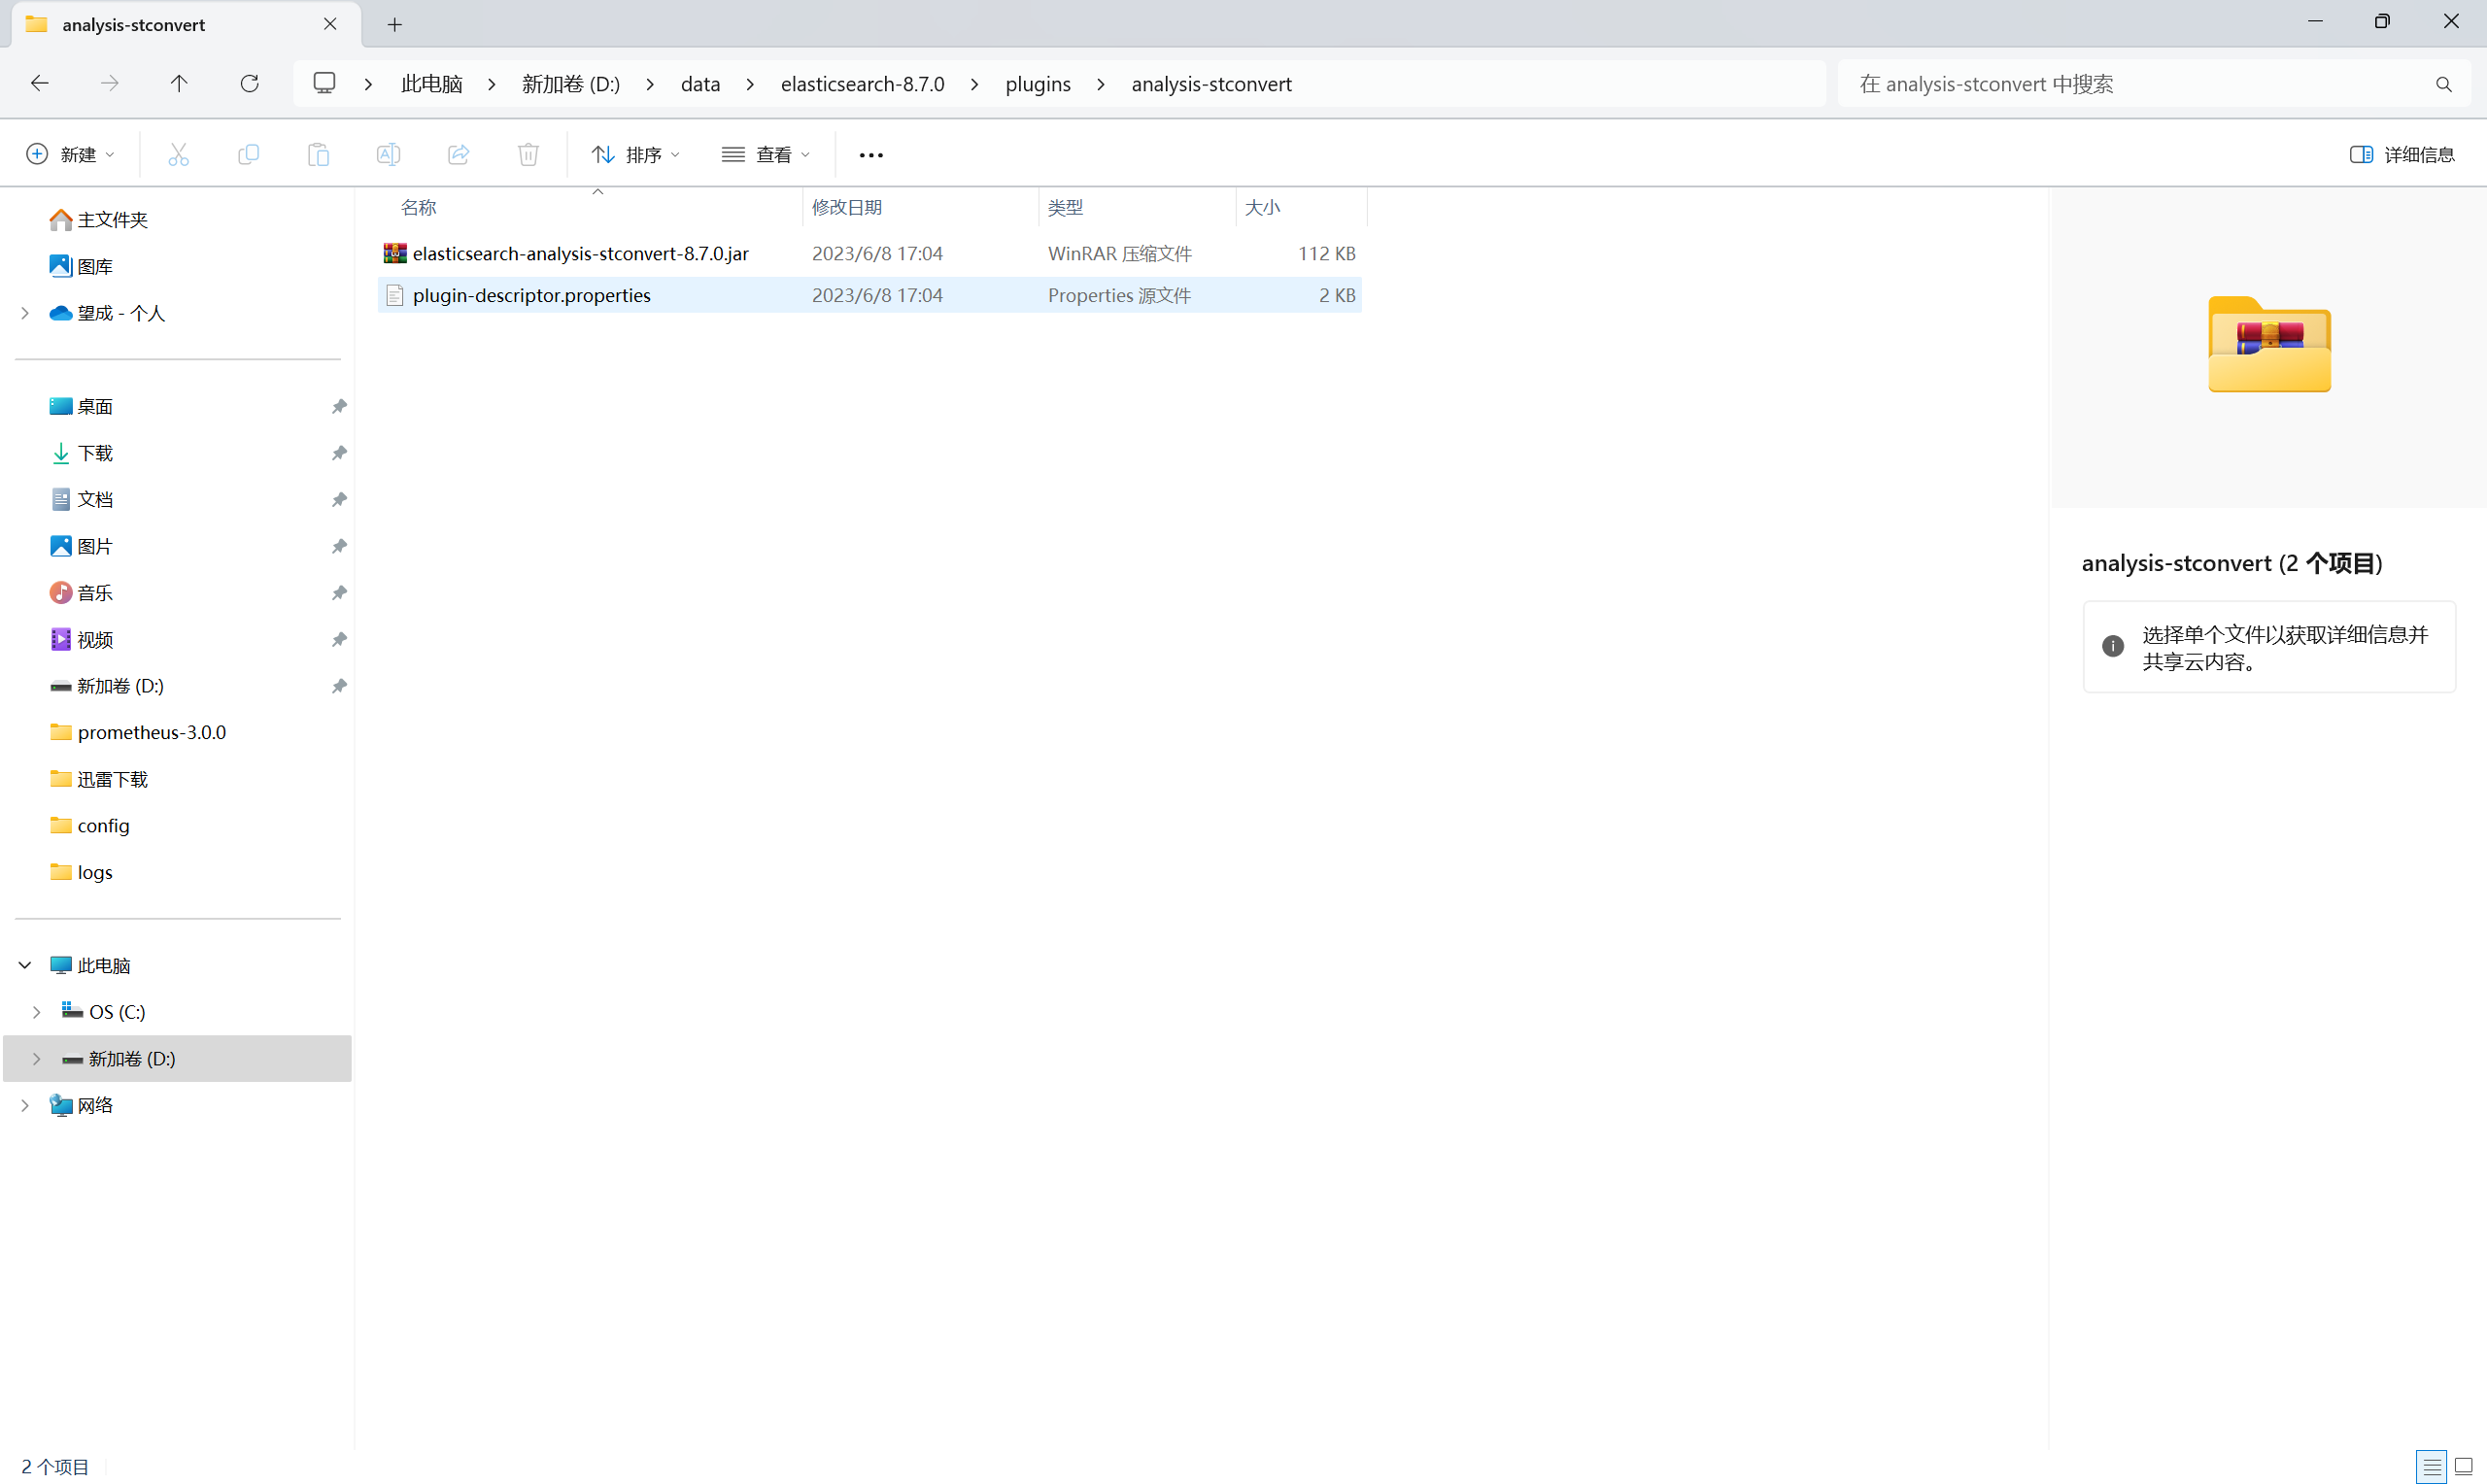Open a new tab with plus button
Viewport: 2487px width, 1484px height.
[x=395, y=24]
